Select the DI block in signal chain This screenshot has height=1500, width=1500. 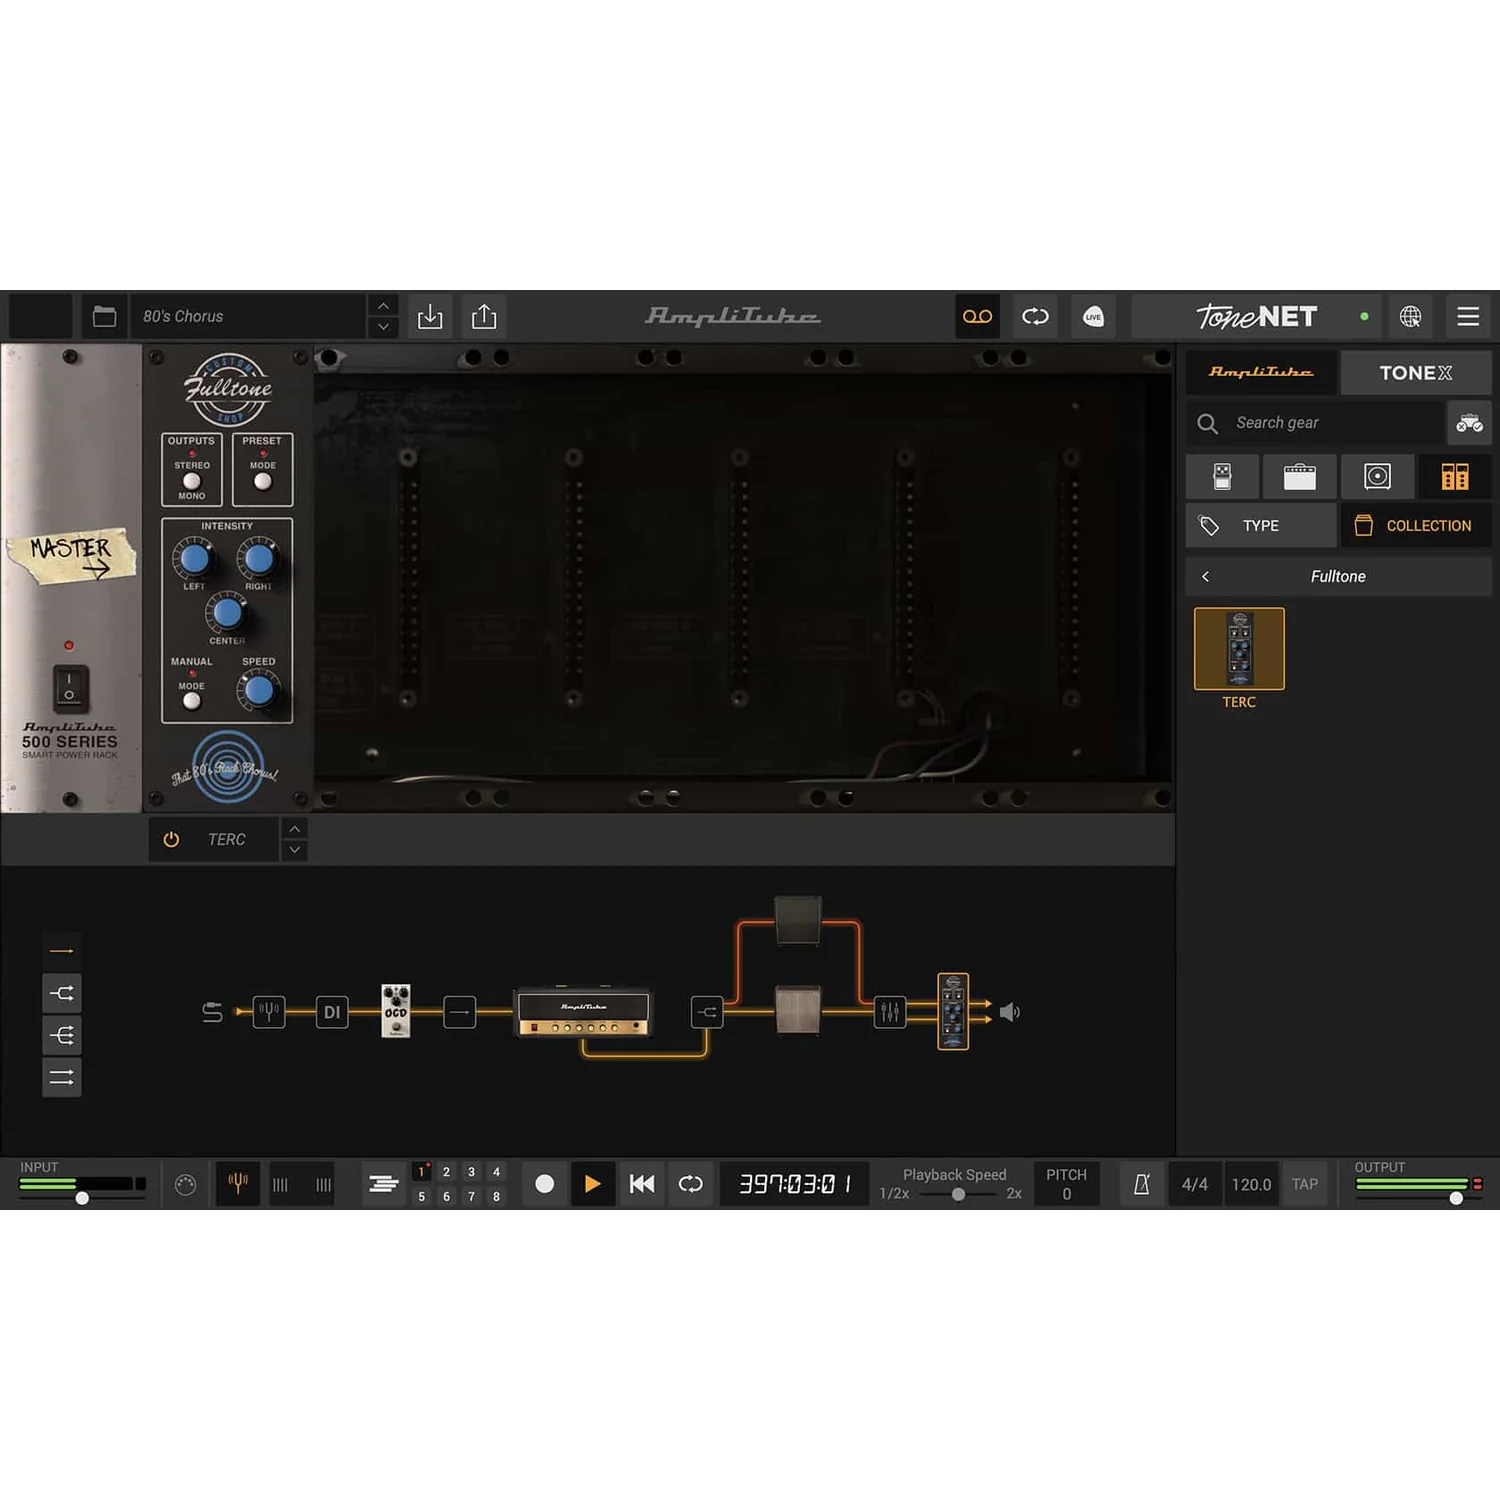(x=332, y=1012)
